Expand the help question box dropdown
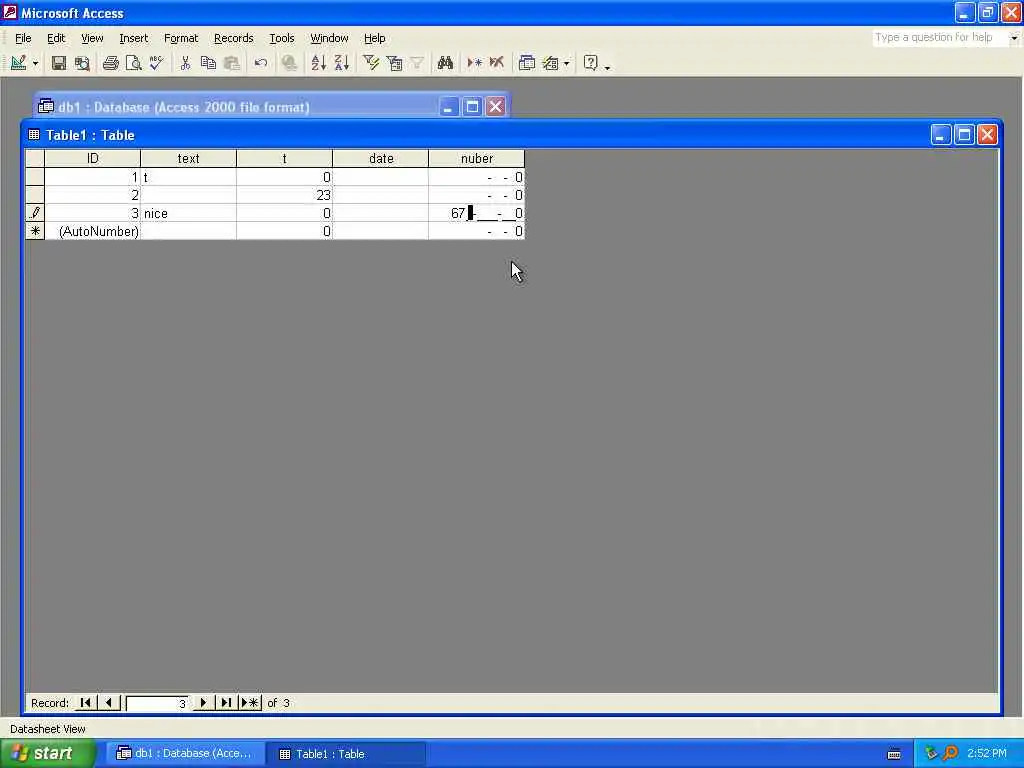 point(1014,37)
